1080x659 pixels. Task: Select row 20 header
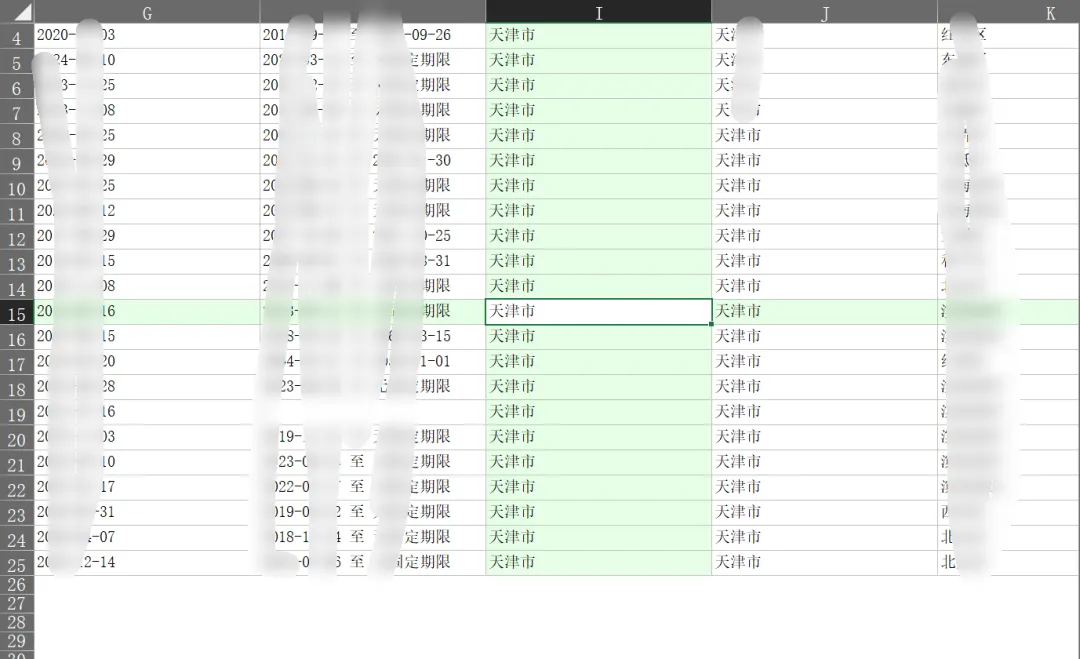17,438
